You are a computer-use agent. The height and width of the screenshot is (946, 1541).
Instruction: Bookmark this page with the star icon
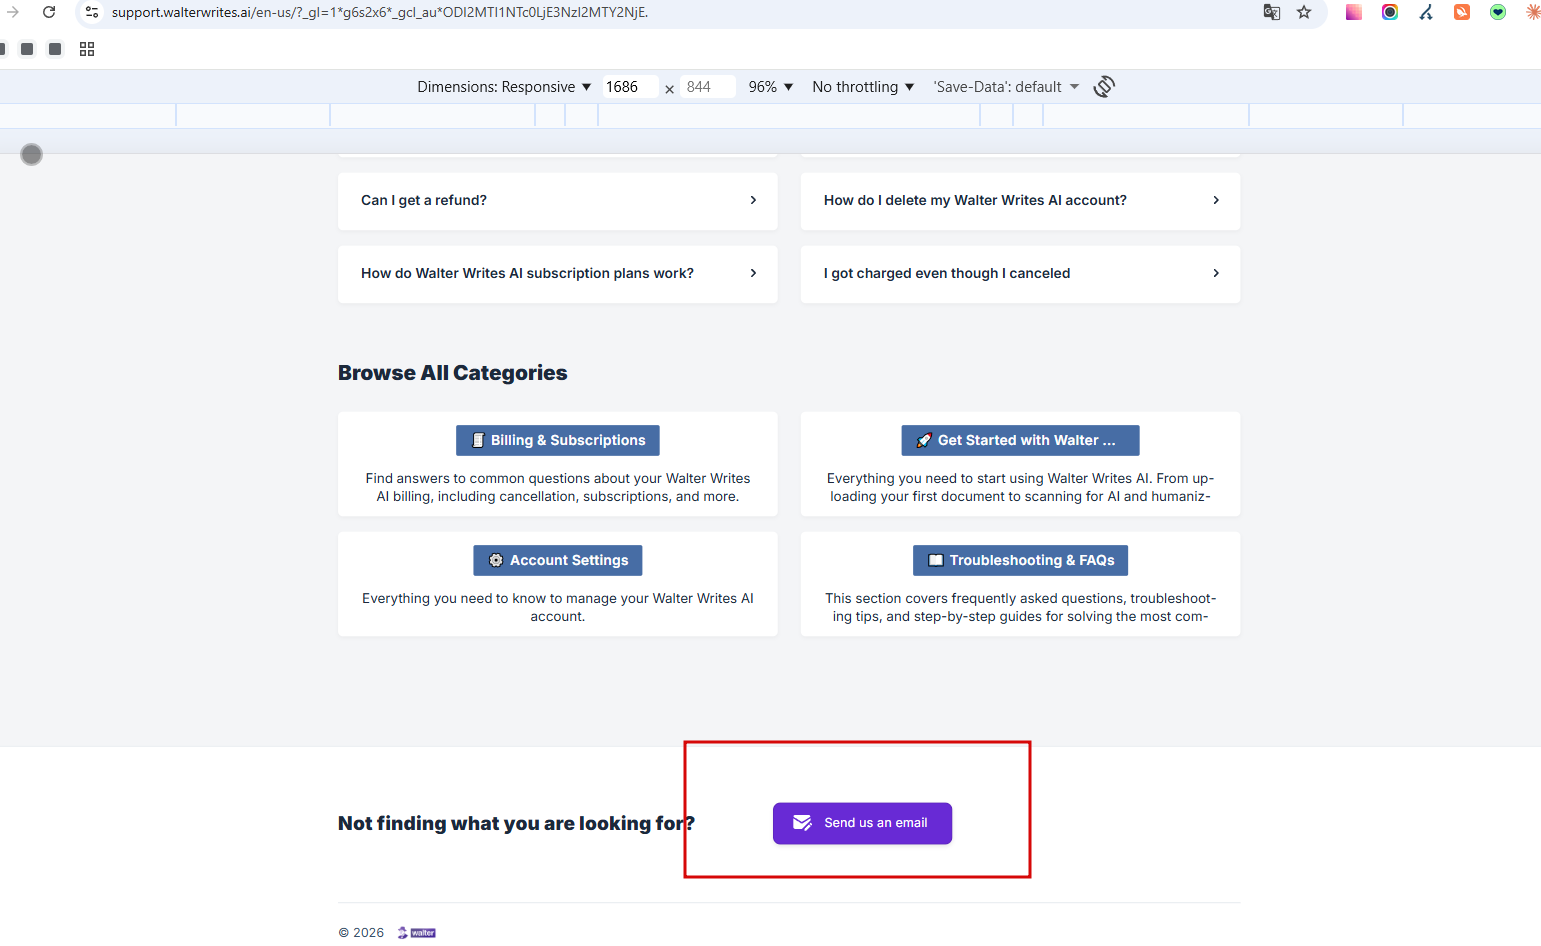(1304, 12)
